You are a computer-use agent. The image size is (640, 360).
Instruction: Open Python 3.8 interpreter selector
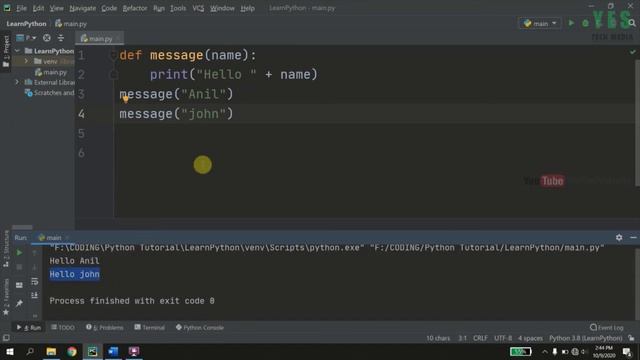[x=585, y=338]
